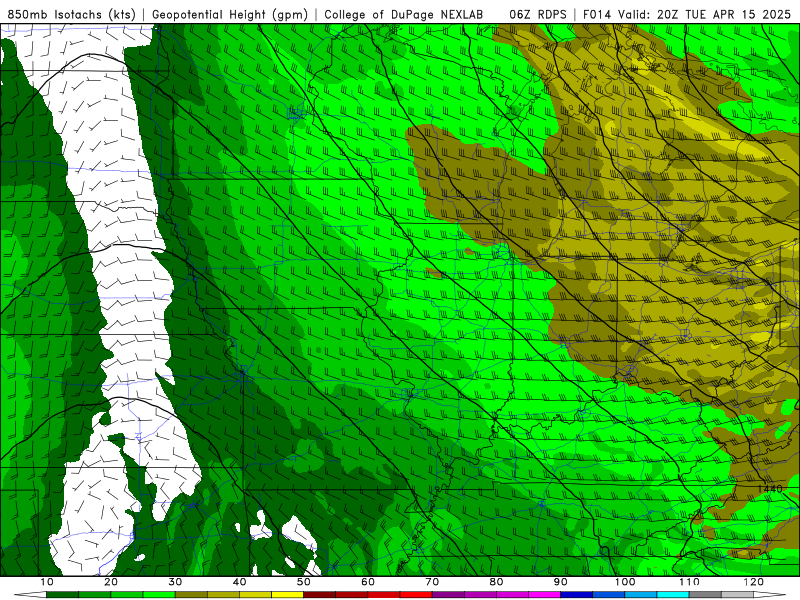Image resolution: width=800 pixels, height=600 pixels.
Task: Click the dark red 50-55 kt swatch
Action: tap(319, 595)
